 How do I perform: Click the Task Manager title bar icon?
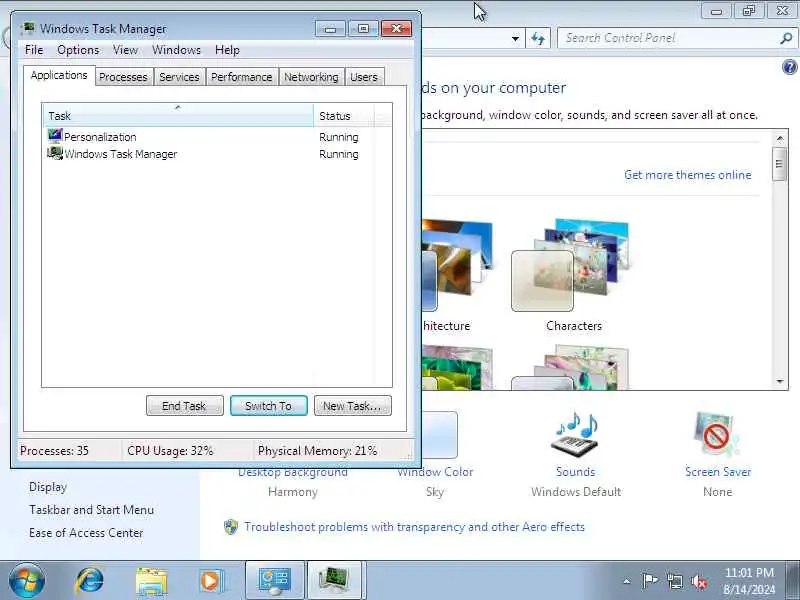29,29
